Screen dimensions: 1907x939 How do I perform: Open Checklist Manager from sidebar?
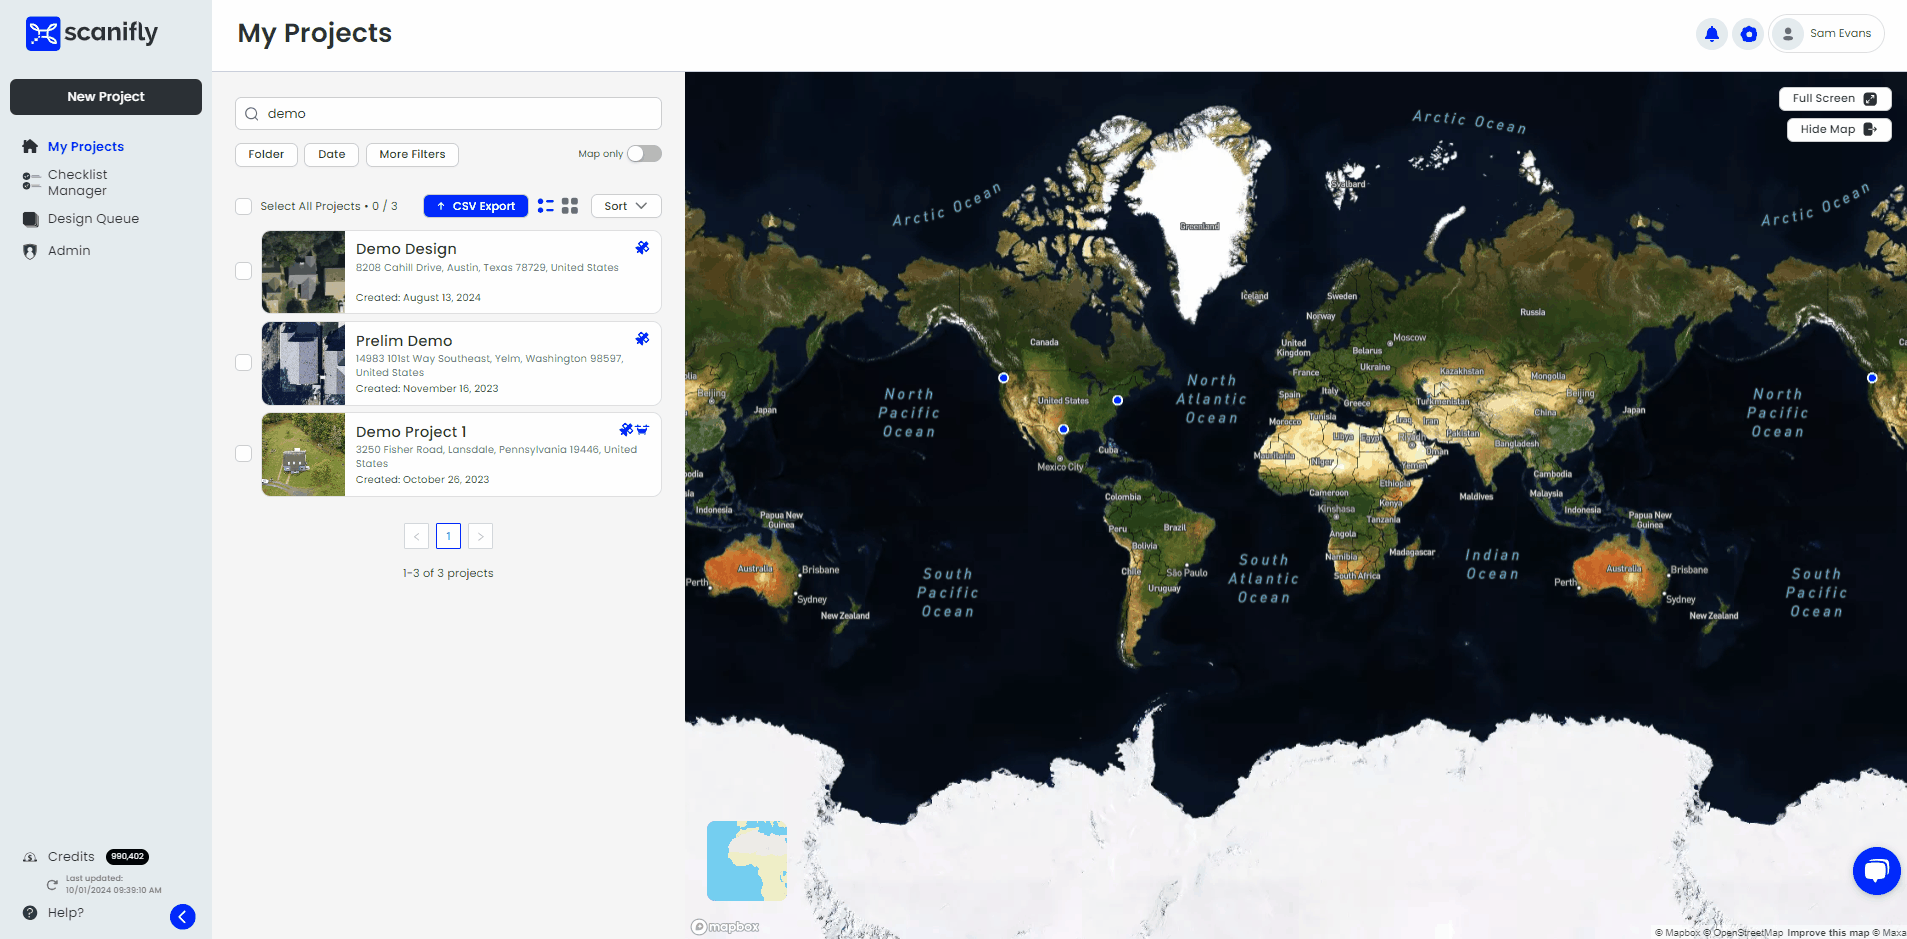[77, 183]
